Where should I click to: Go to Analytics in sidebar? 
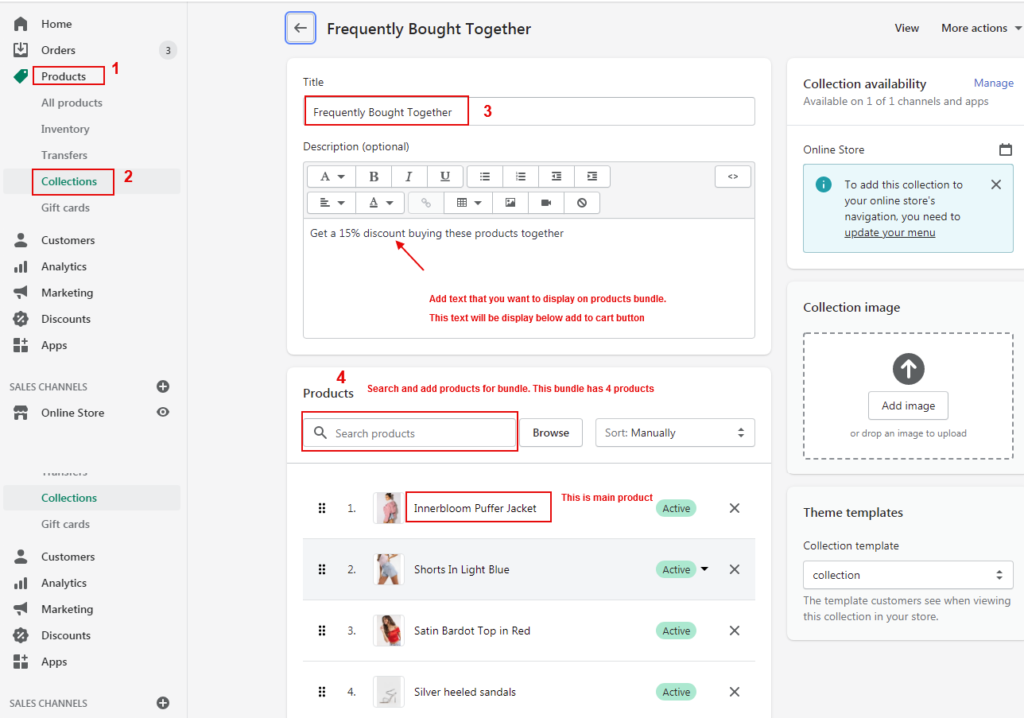coord(64,267)
